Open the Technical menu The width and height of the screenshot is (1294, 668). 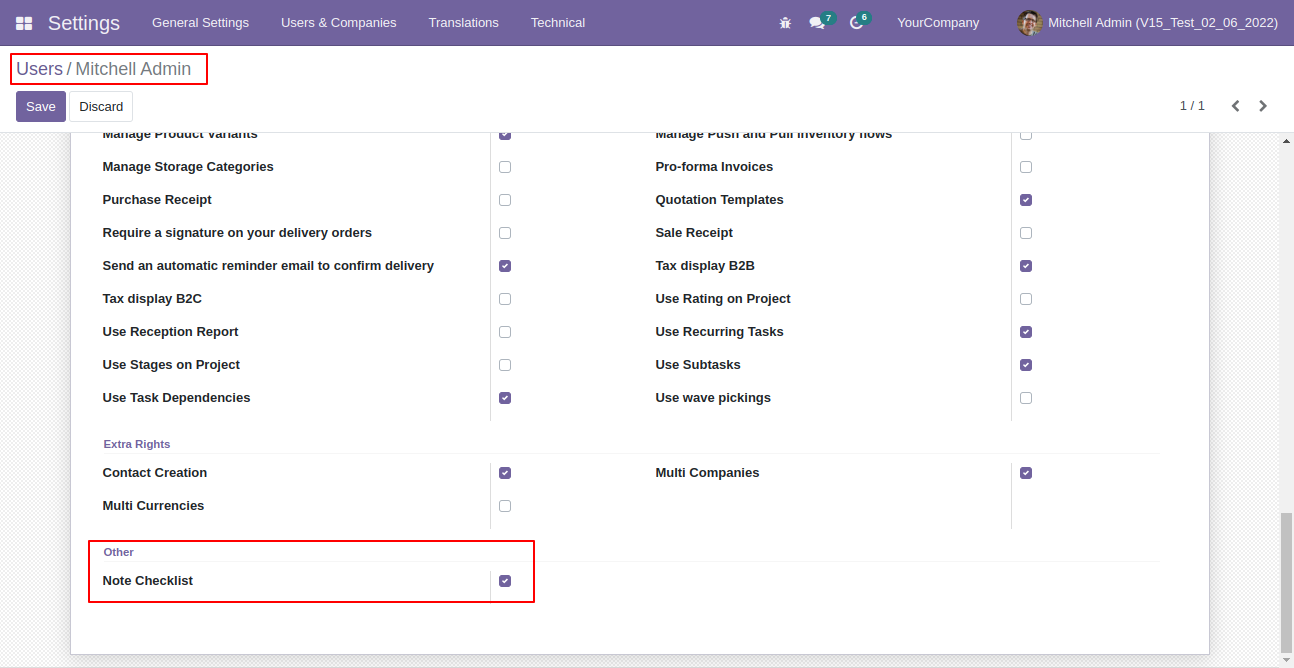click(x=558, y=22)
